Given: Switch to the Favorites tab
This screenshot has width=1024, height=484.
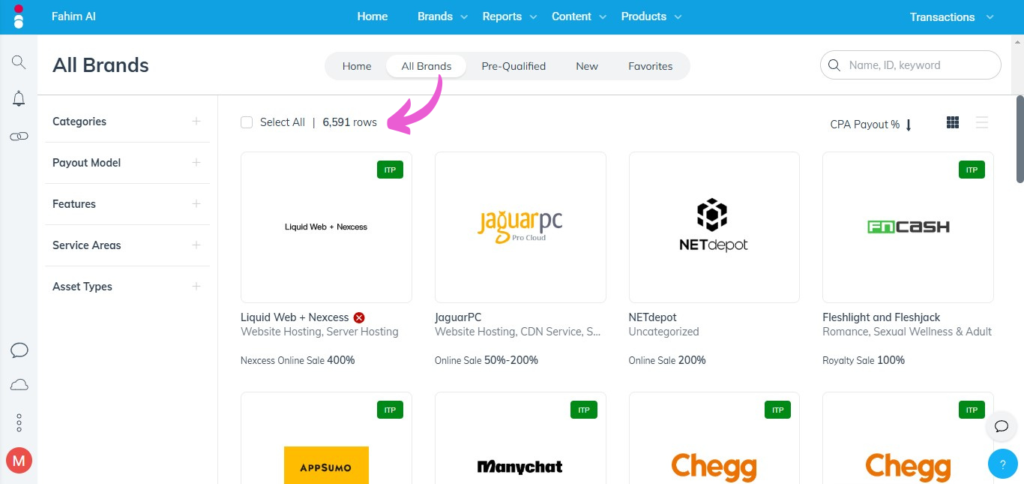Looking at the screenshot, I should coord(650,66).
